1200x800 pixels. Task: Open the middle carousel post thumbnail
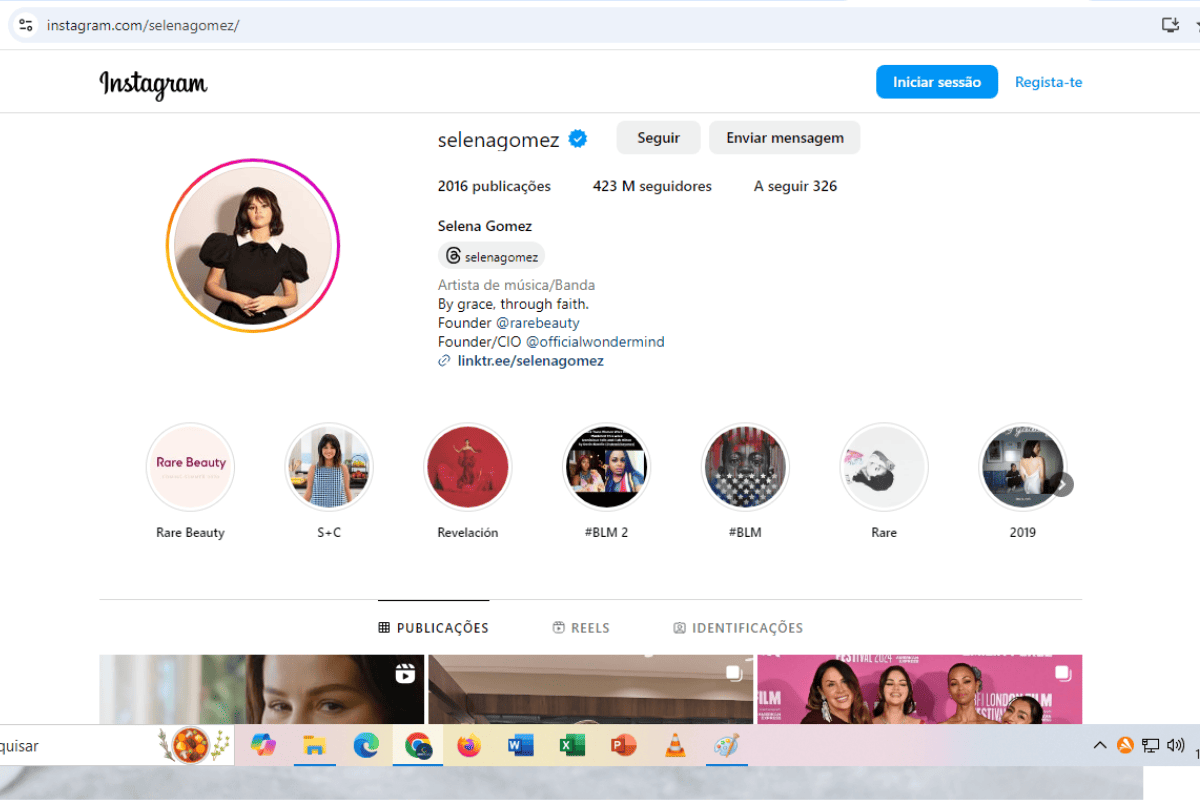tap(590, 689)
